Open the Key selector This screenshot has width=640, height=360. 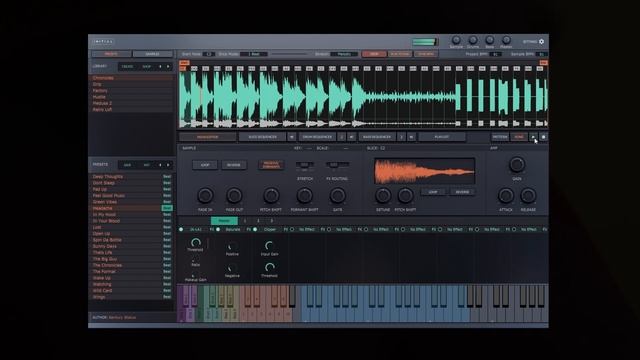(x=309, y=148)
